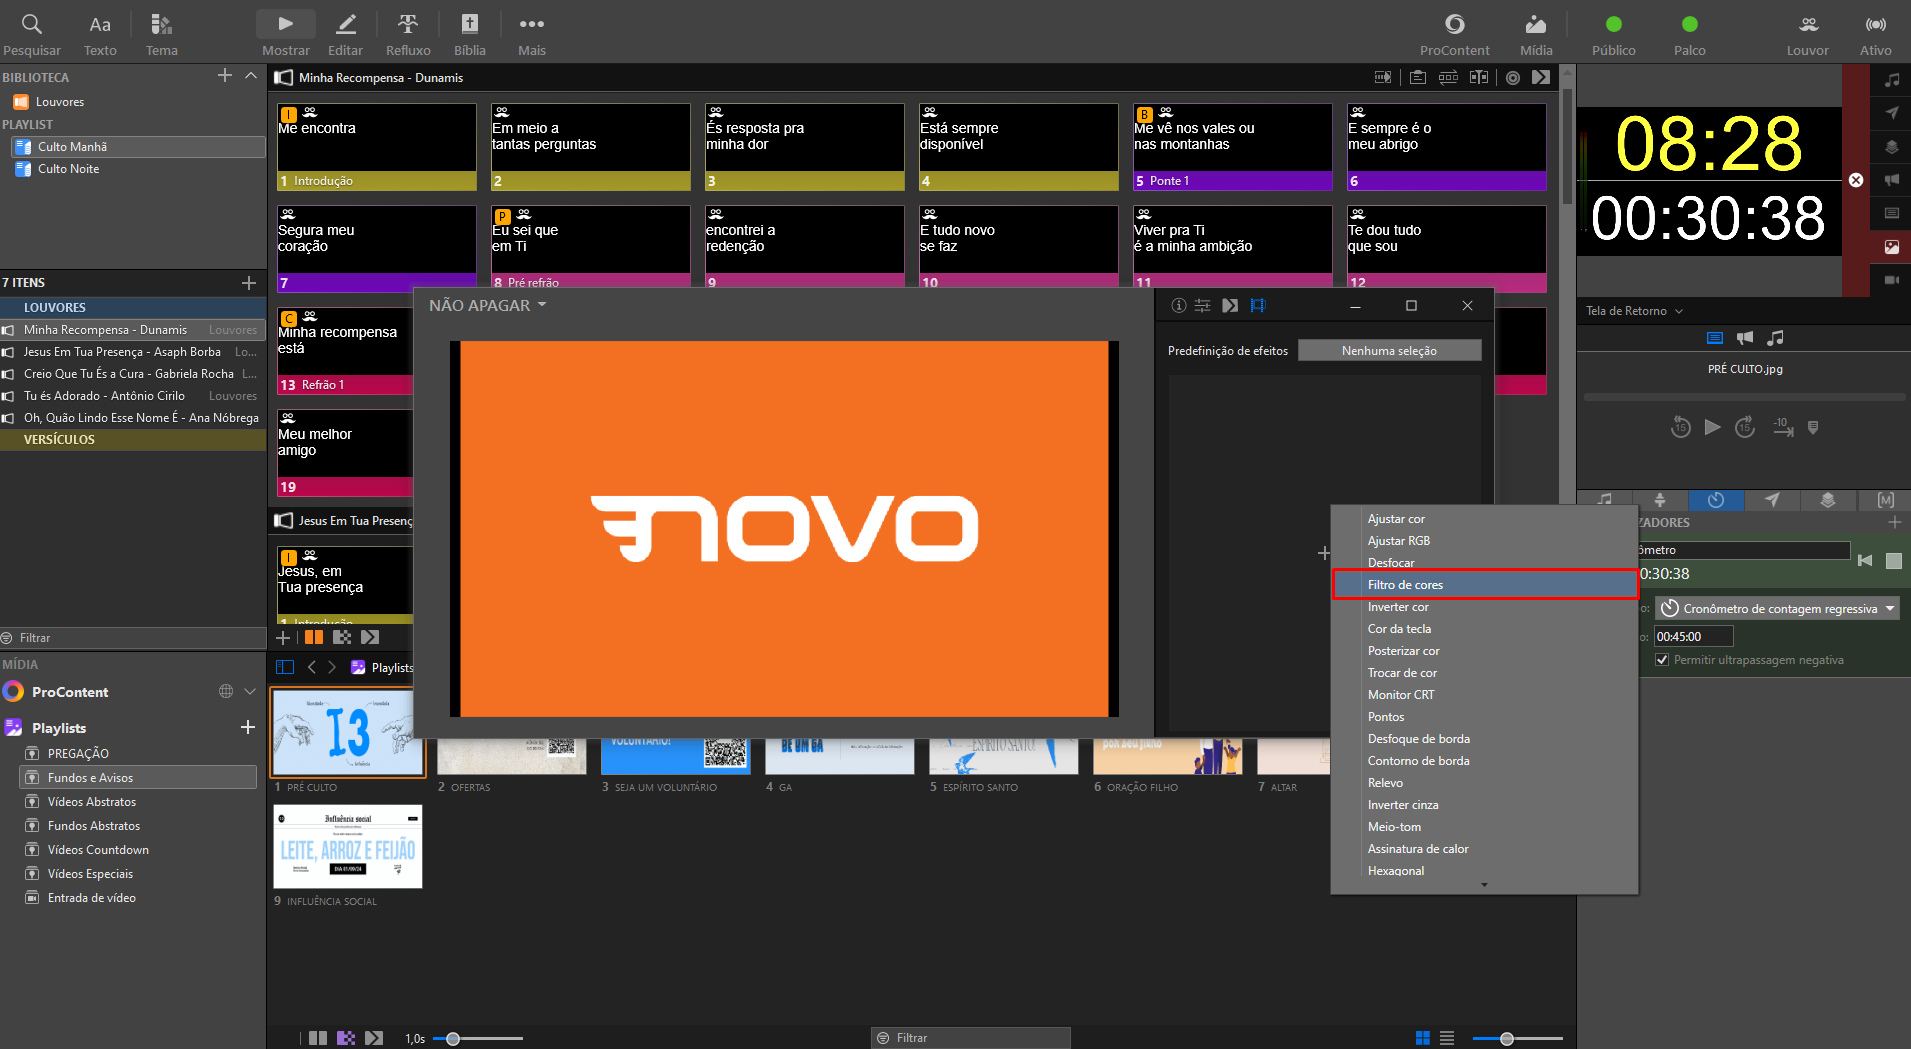Select the INFLUÊNCIA SOCIAL media thumbnail

(x=348, y=847)
